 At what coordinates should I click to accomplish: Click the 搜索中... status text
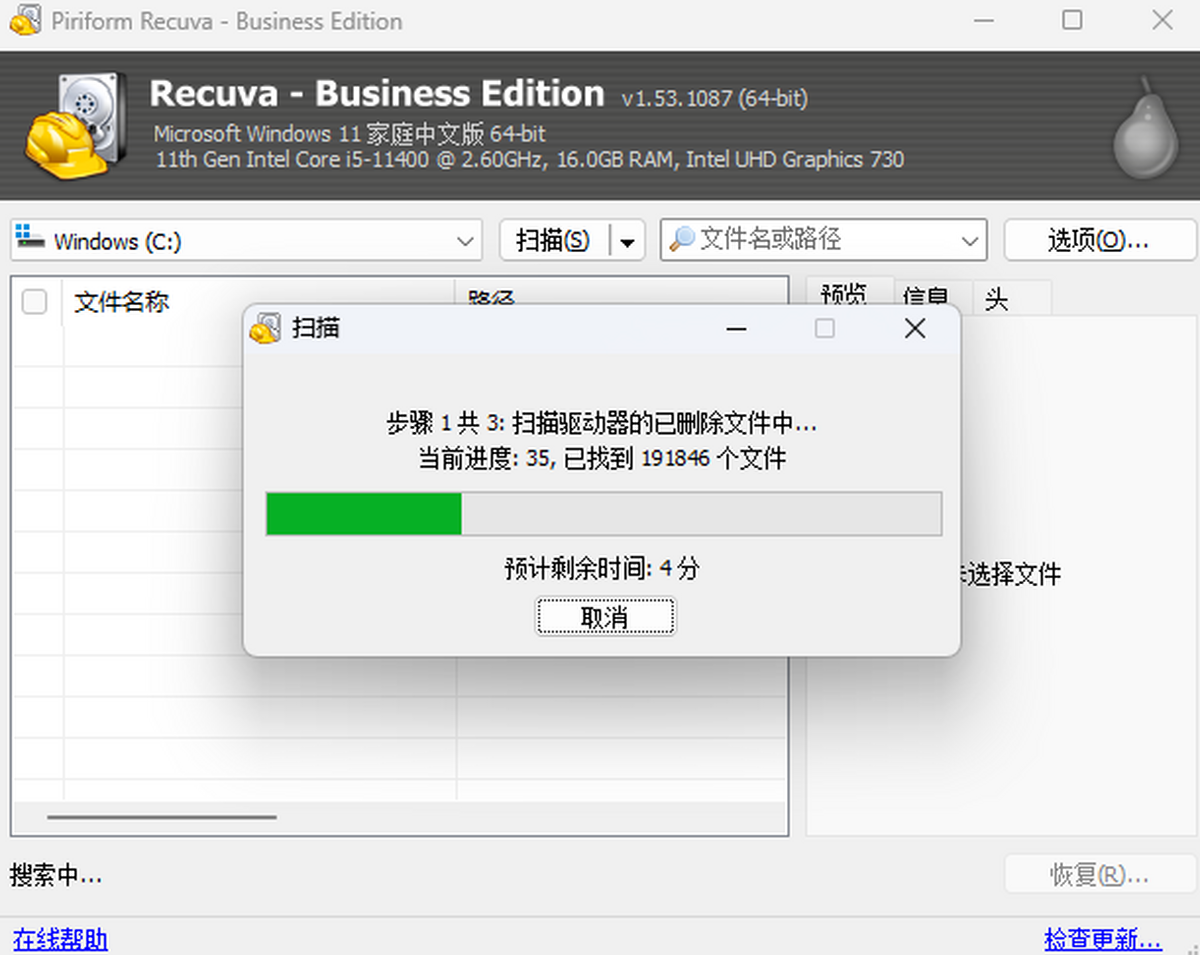click(x=56, y=876)
